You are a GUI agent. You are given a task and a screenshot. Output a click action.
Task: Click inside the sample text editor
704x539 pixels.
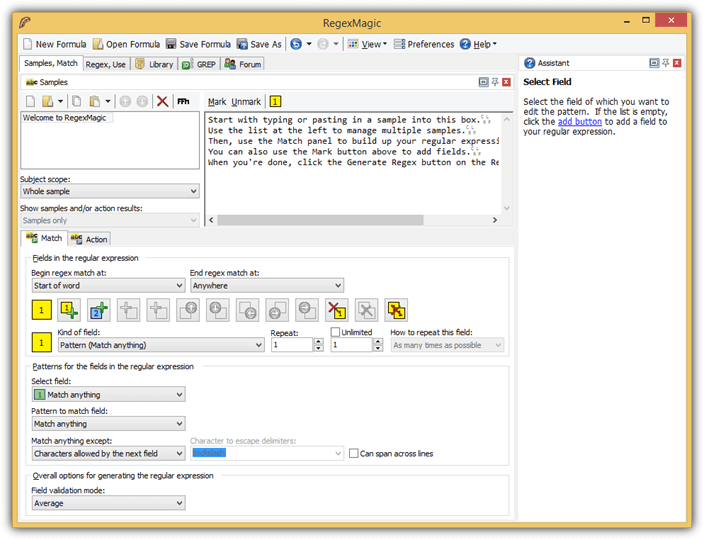click(353, 163)
